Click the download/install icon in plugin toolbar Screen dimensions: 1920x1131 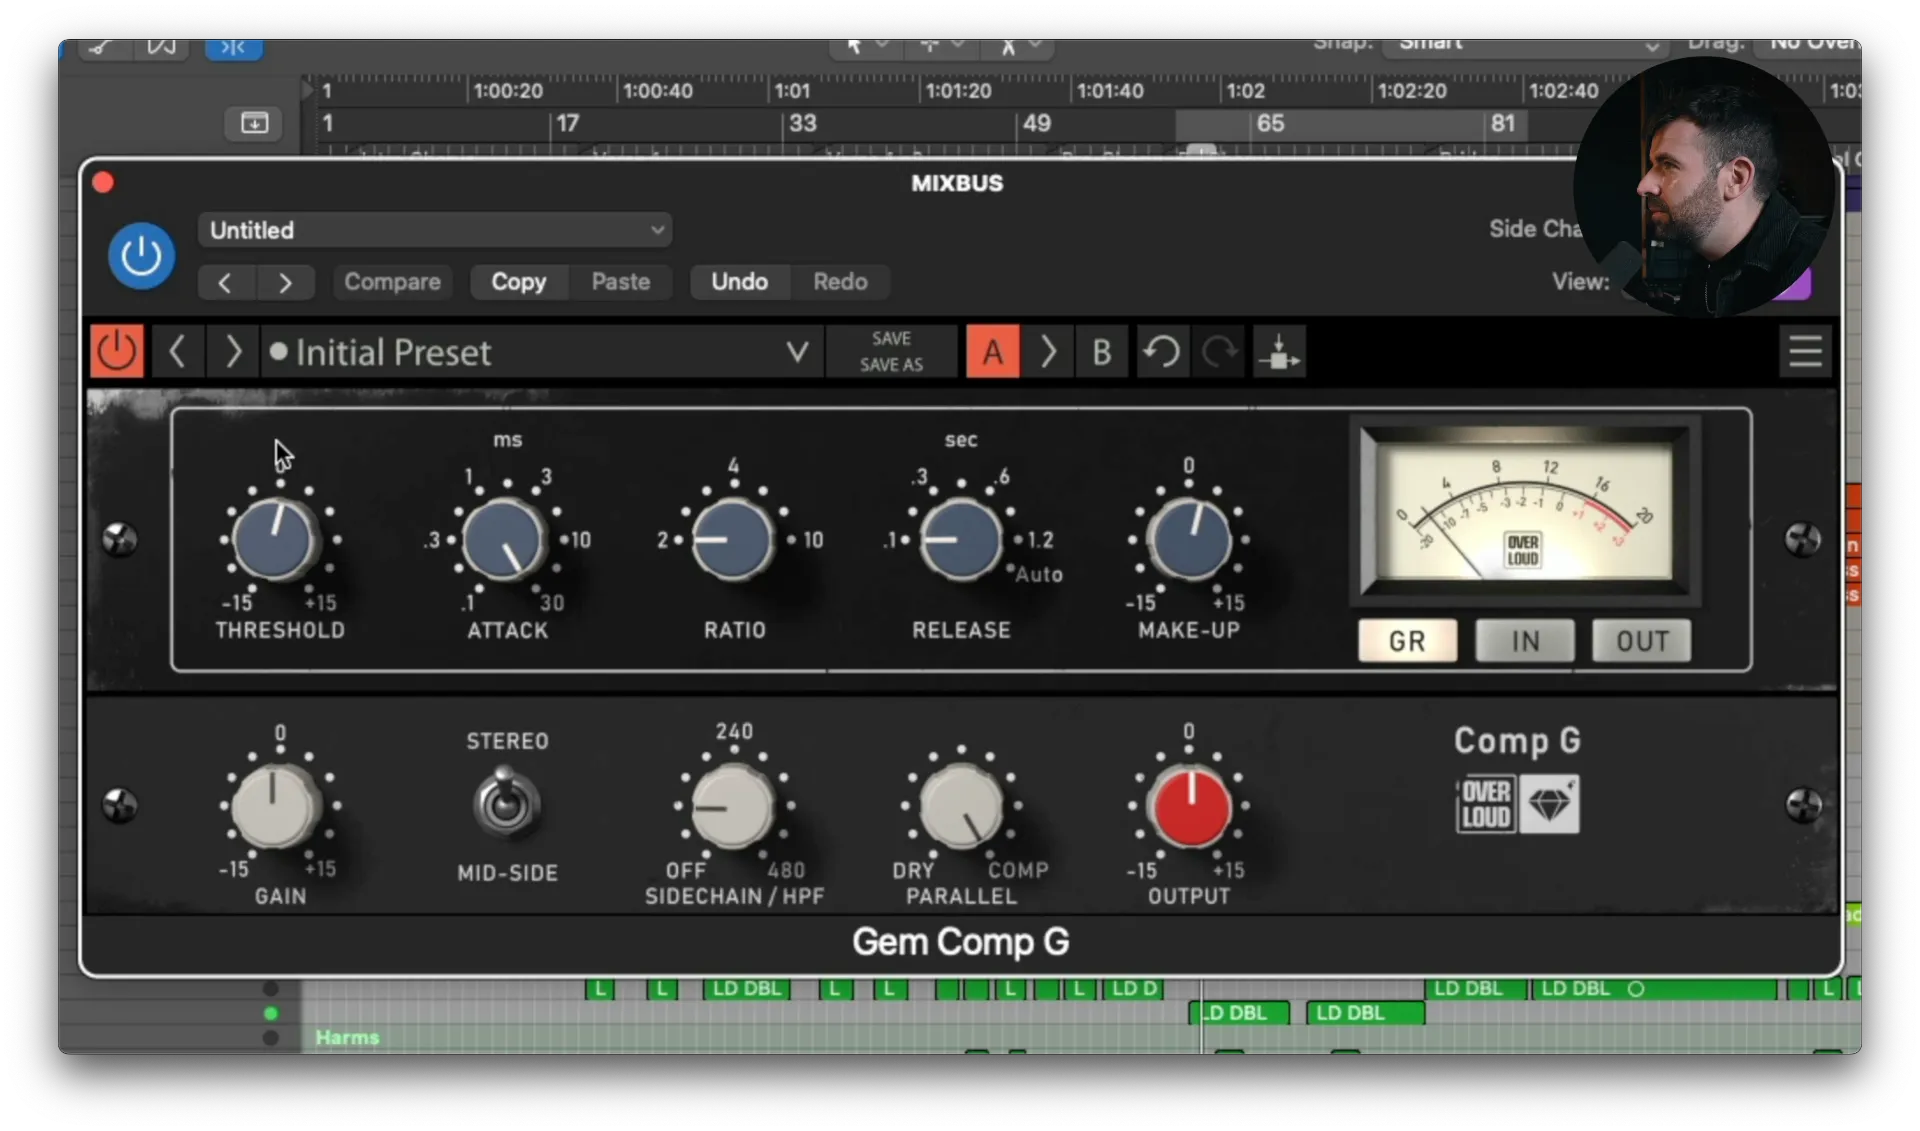[1279, 351]
